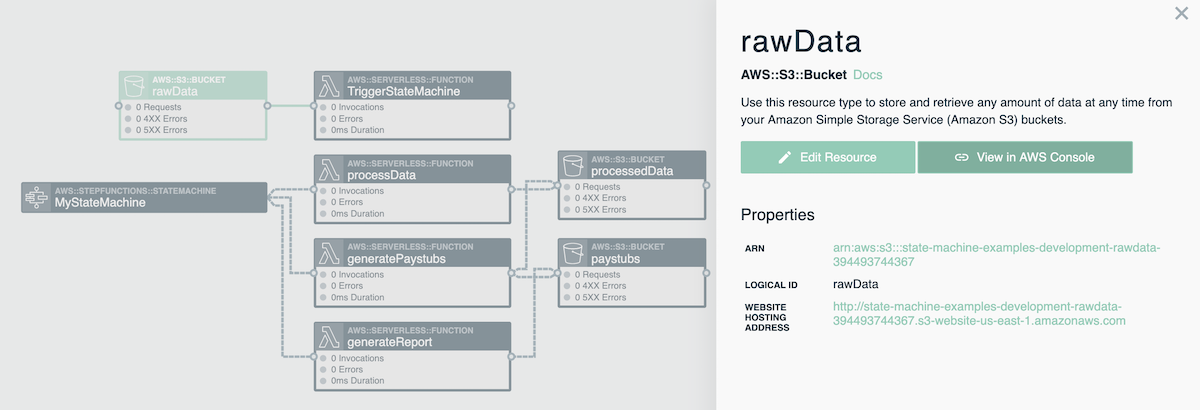This screenshot has width=1200, height=410.
Task: Click the processedData bucket icon
Action: 573,165
